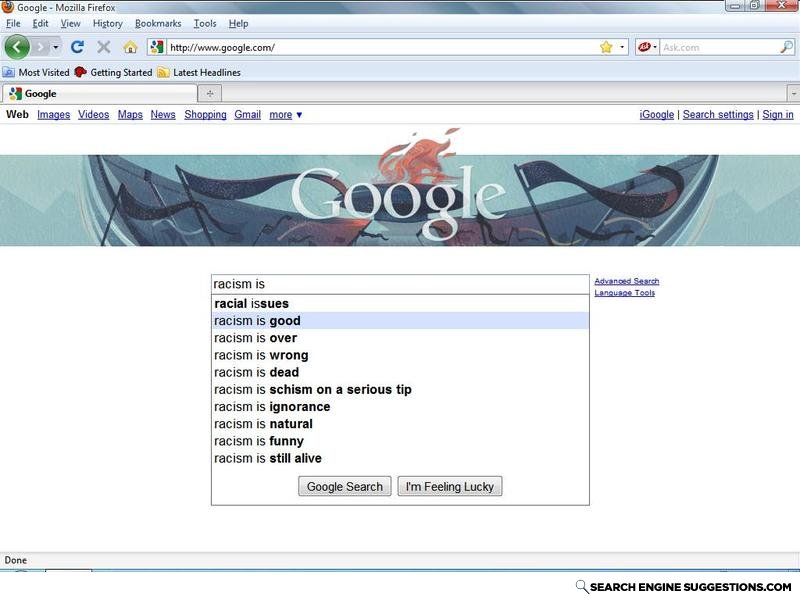The height and width of the screenshot is (598, 800).
Task: Open the News link
Action: point(163,115)
